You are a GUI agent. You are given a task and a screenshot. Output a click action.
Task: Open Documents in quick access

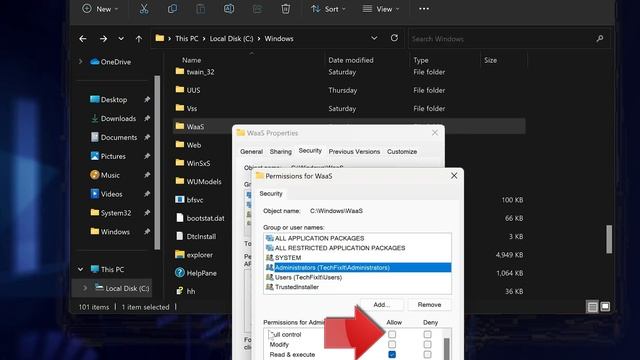tap(113, 137)
